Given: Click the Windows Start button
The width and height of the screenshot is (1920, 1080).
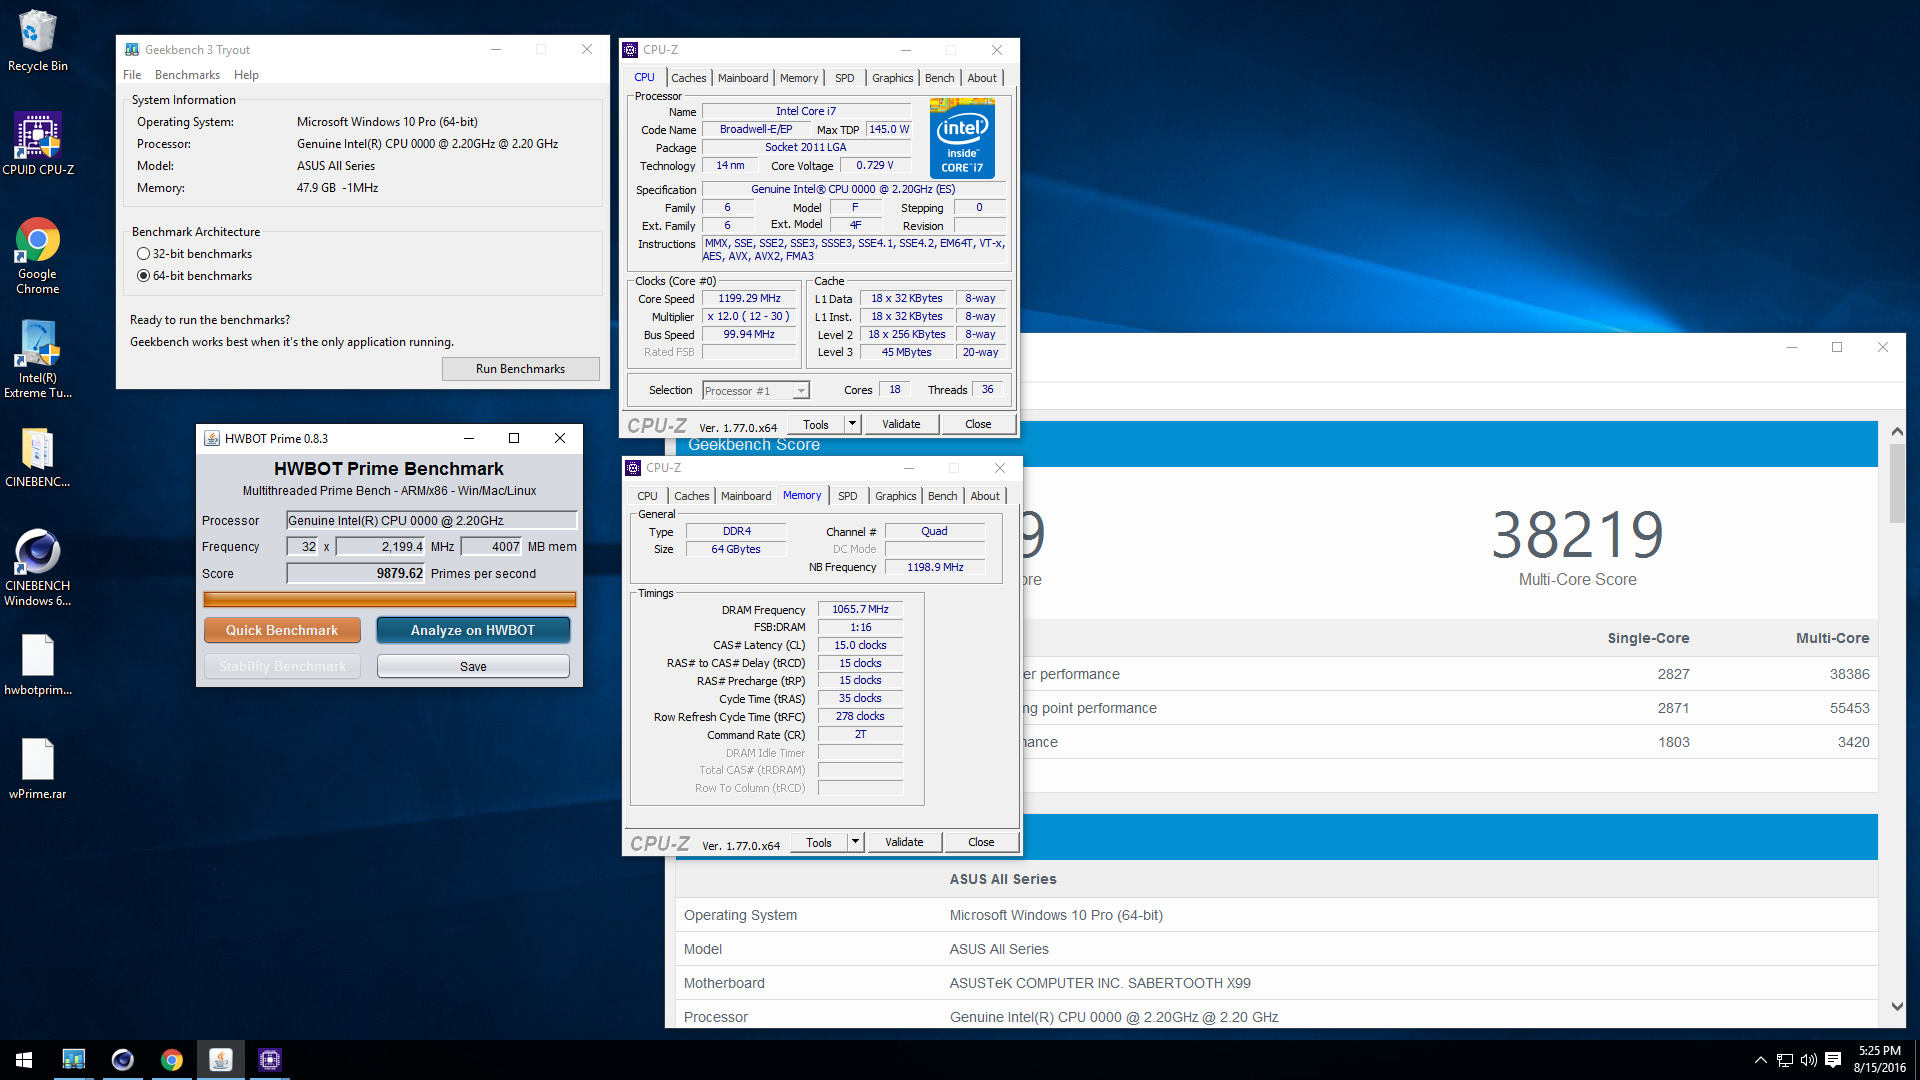Looking at the screenshot, I should 24,1060.
